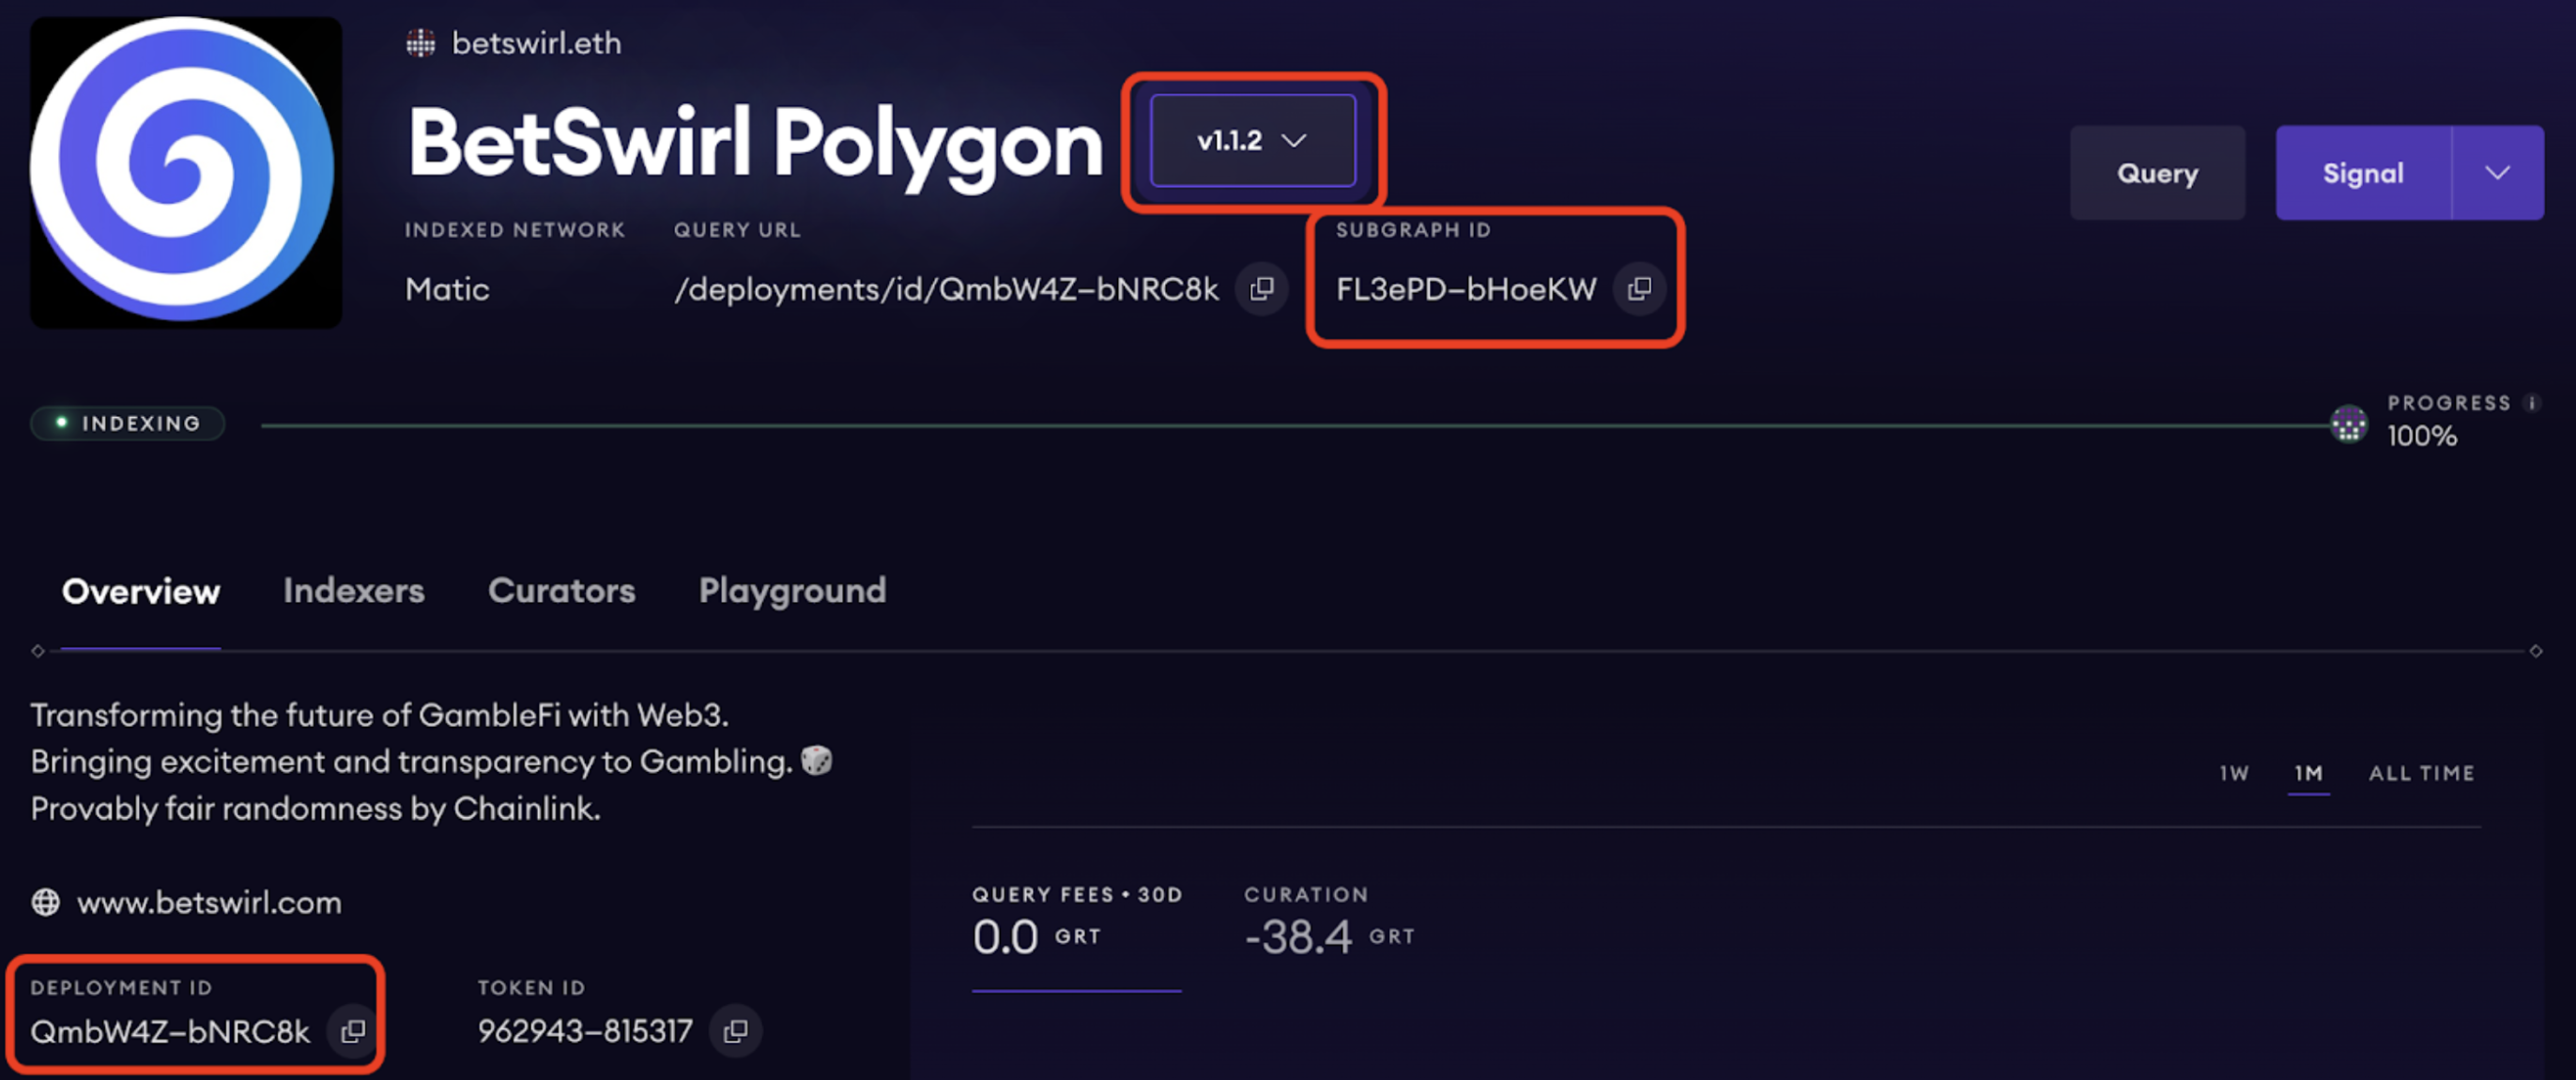The height and width of the screenshot is (1080, 2576).
Task: Copy the Subgraph ID value
Action: [1639, 289]
